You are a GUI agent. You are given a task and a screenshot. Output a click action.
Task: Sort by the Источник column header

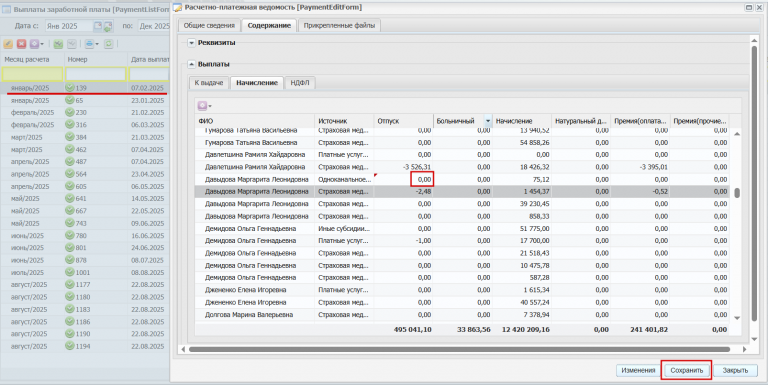pos(344,121)
